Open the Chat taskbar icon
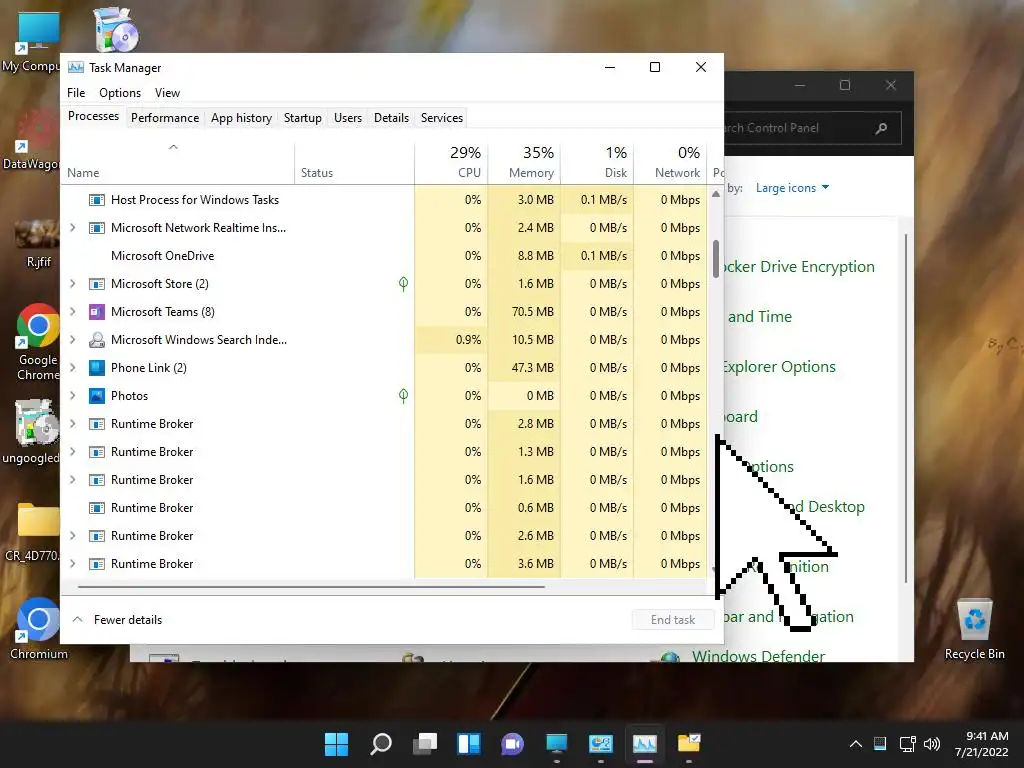This screenshot has height=768, width=1024. pyautogui.click(x=513, y=743)
